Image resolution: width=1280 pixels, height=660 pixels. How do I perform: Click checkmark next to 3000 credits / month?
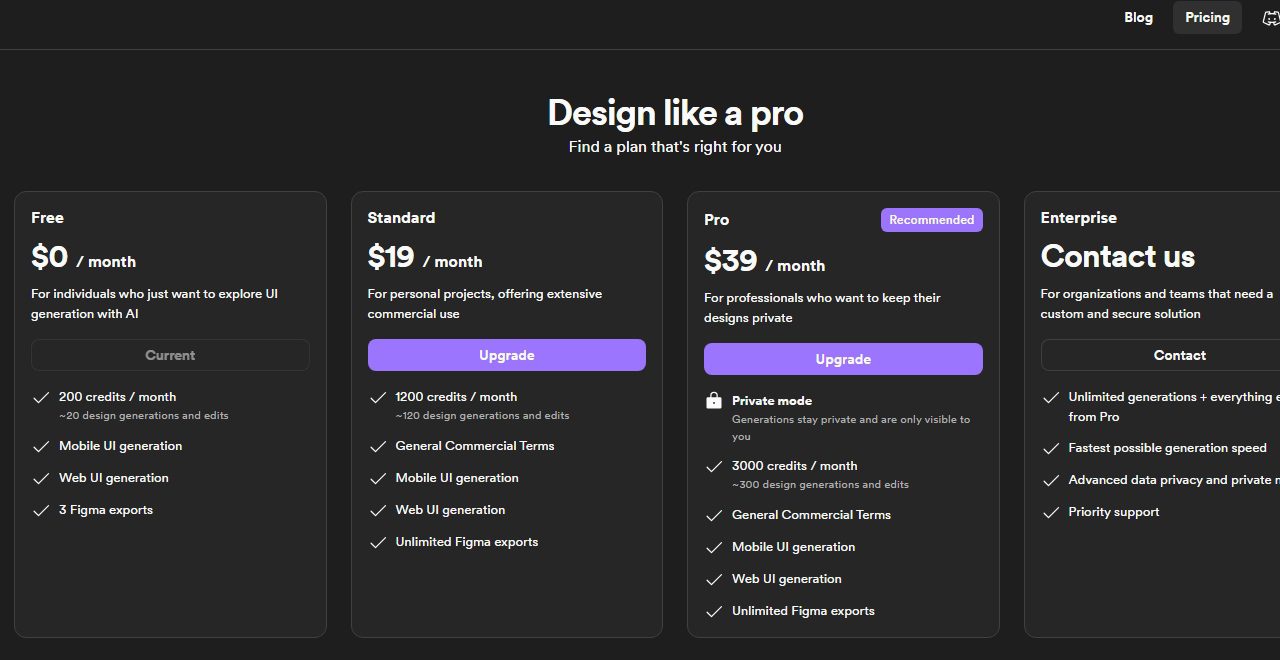pos(714,466)
